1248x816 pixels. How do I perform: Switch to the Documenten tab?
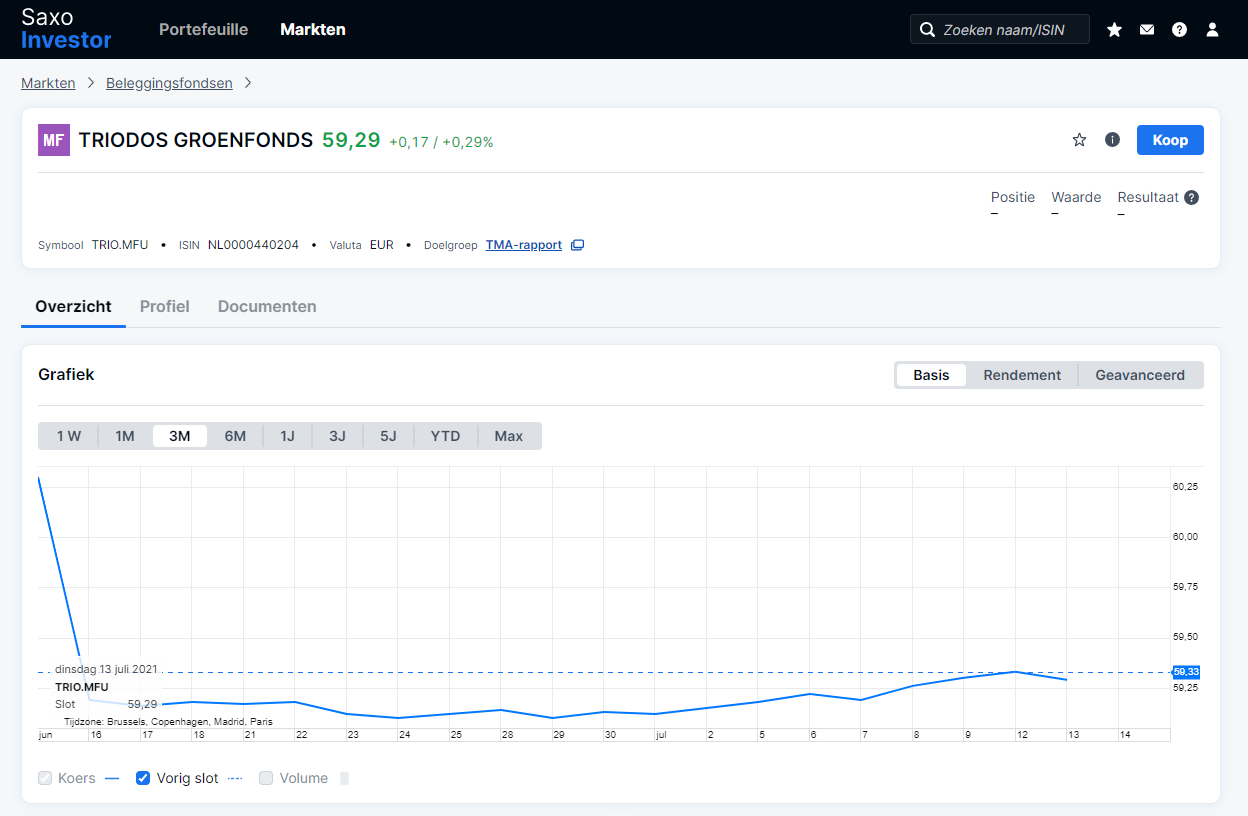(267, 307)
